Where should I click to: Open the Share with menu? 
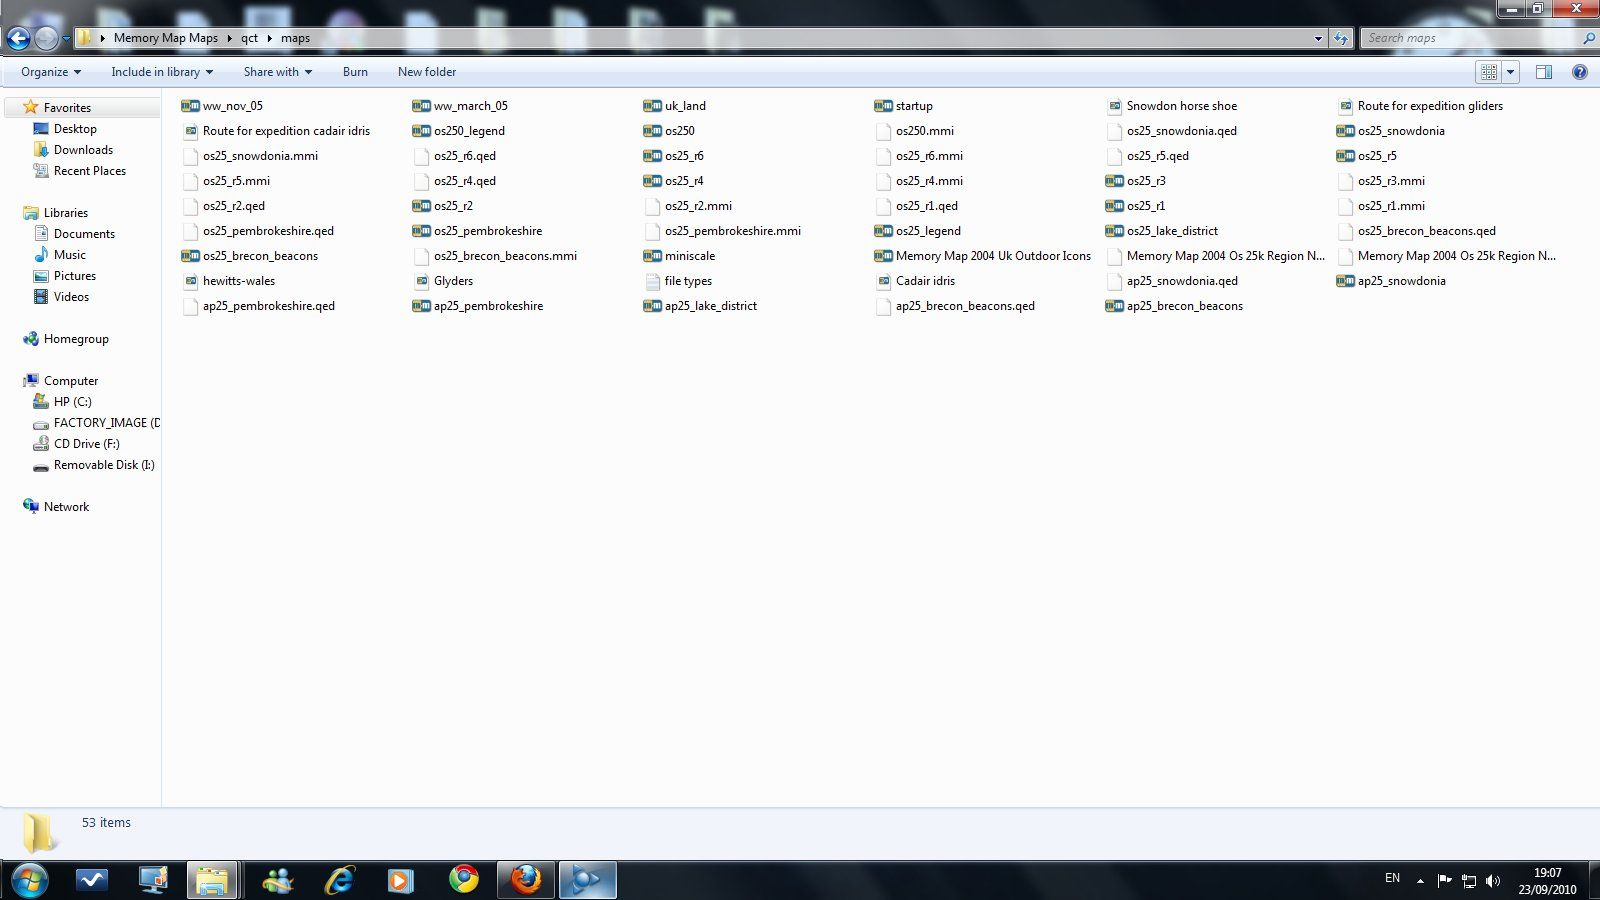point(278,72)
